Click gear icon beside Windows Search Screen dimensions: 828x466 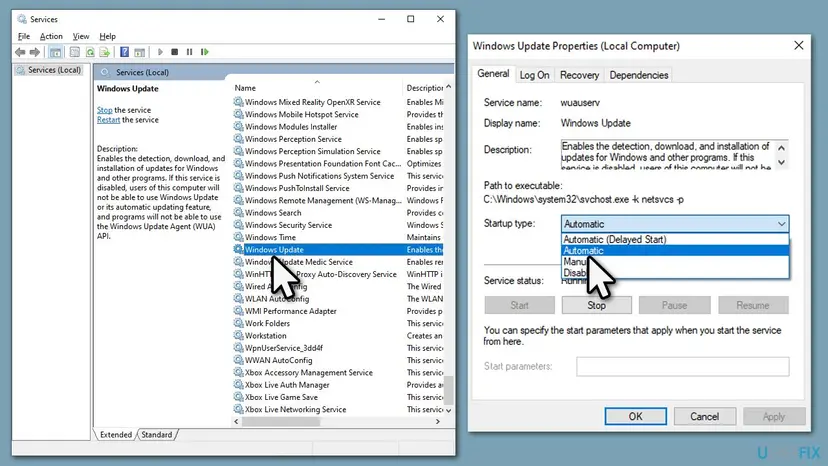pyautogui.click(x=238, y=212)
